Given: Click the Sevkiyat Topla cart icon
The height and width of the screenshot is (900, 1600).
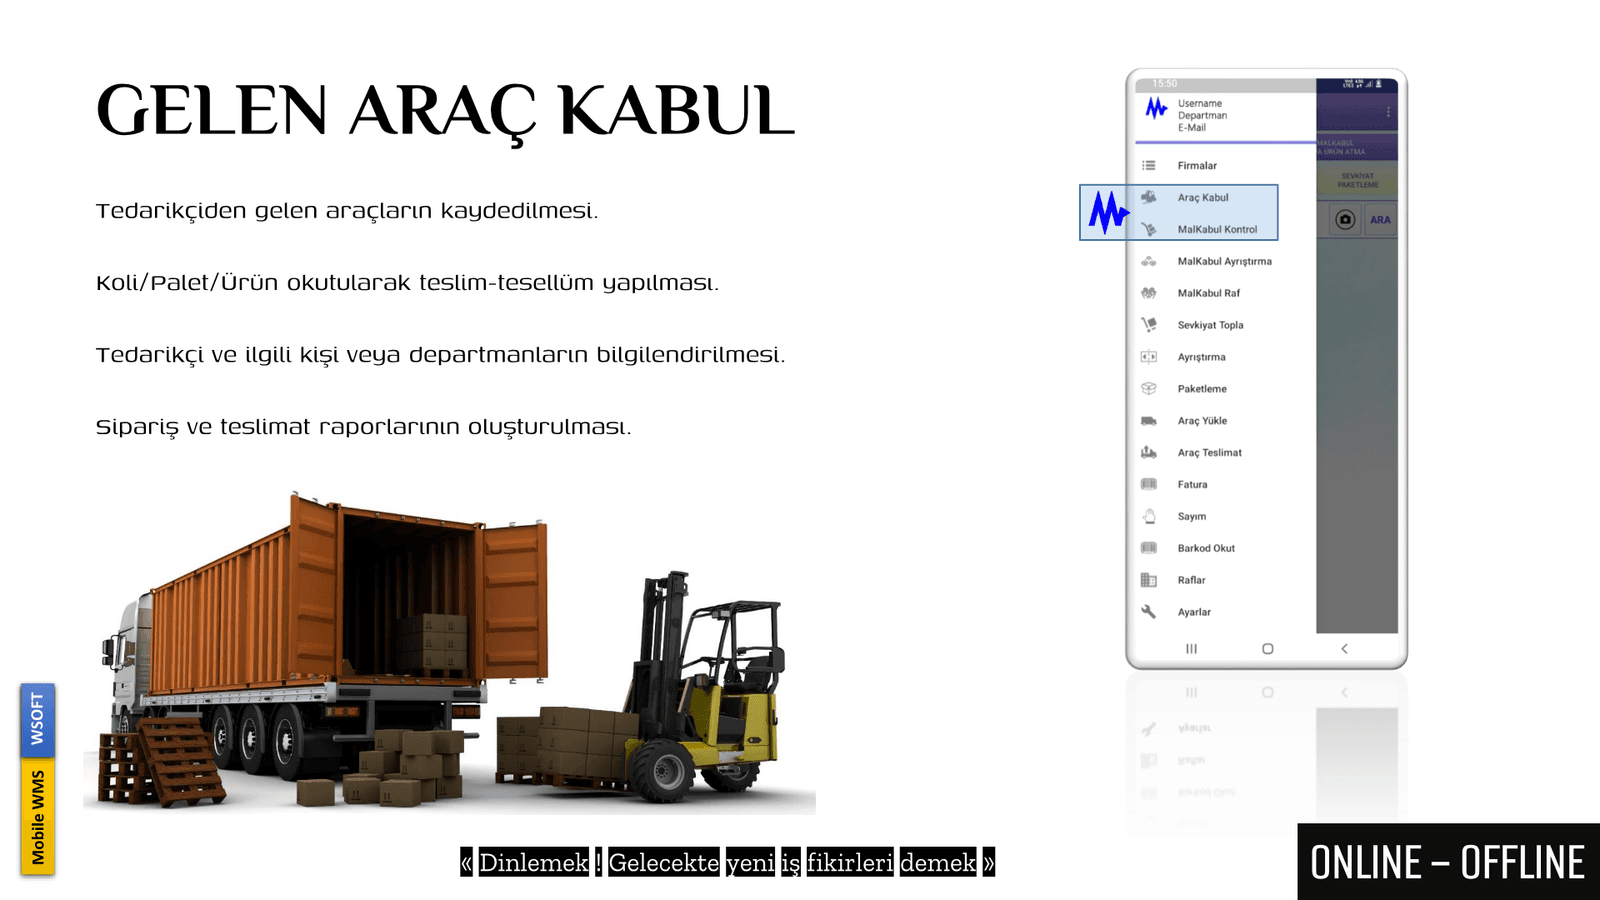Looking at the screenshot, I should (x=1149, y=325).
